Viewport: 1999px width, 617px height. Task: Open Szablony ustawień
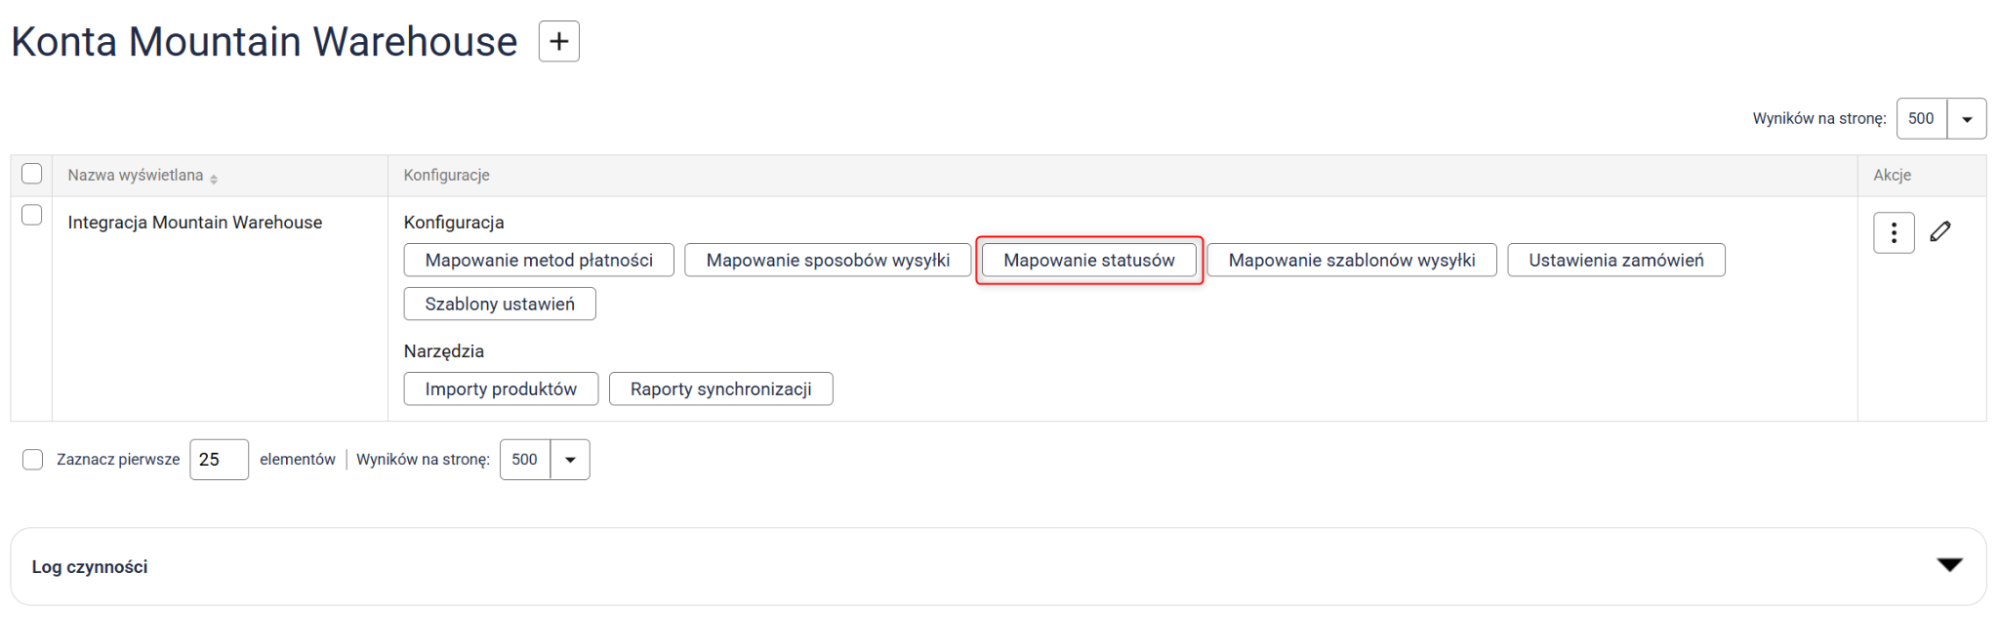[499, 304]
